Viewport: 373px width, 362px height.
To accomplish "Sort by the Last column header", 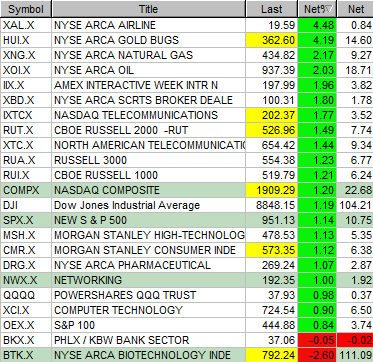I will [272, 9].
